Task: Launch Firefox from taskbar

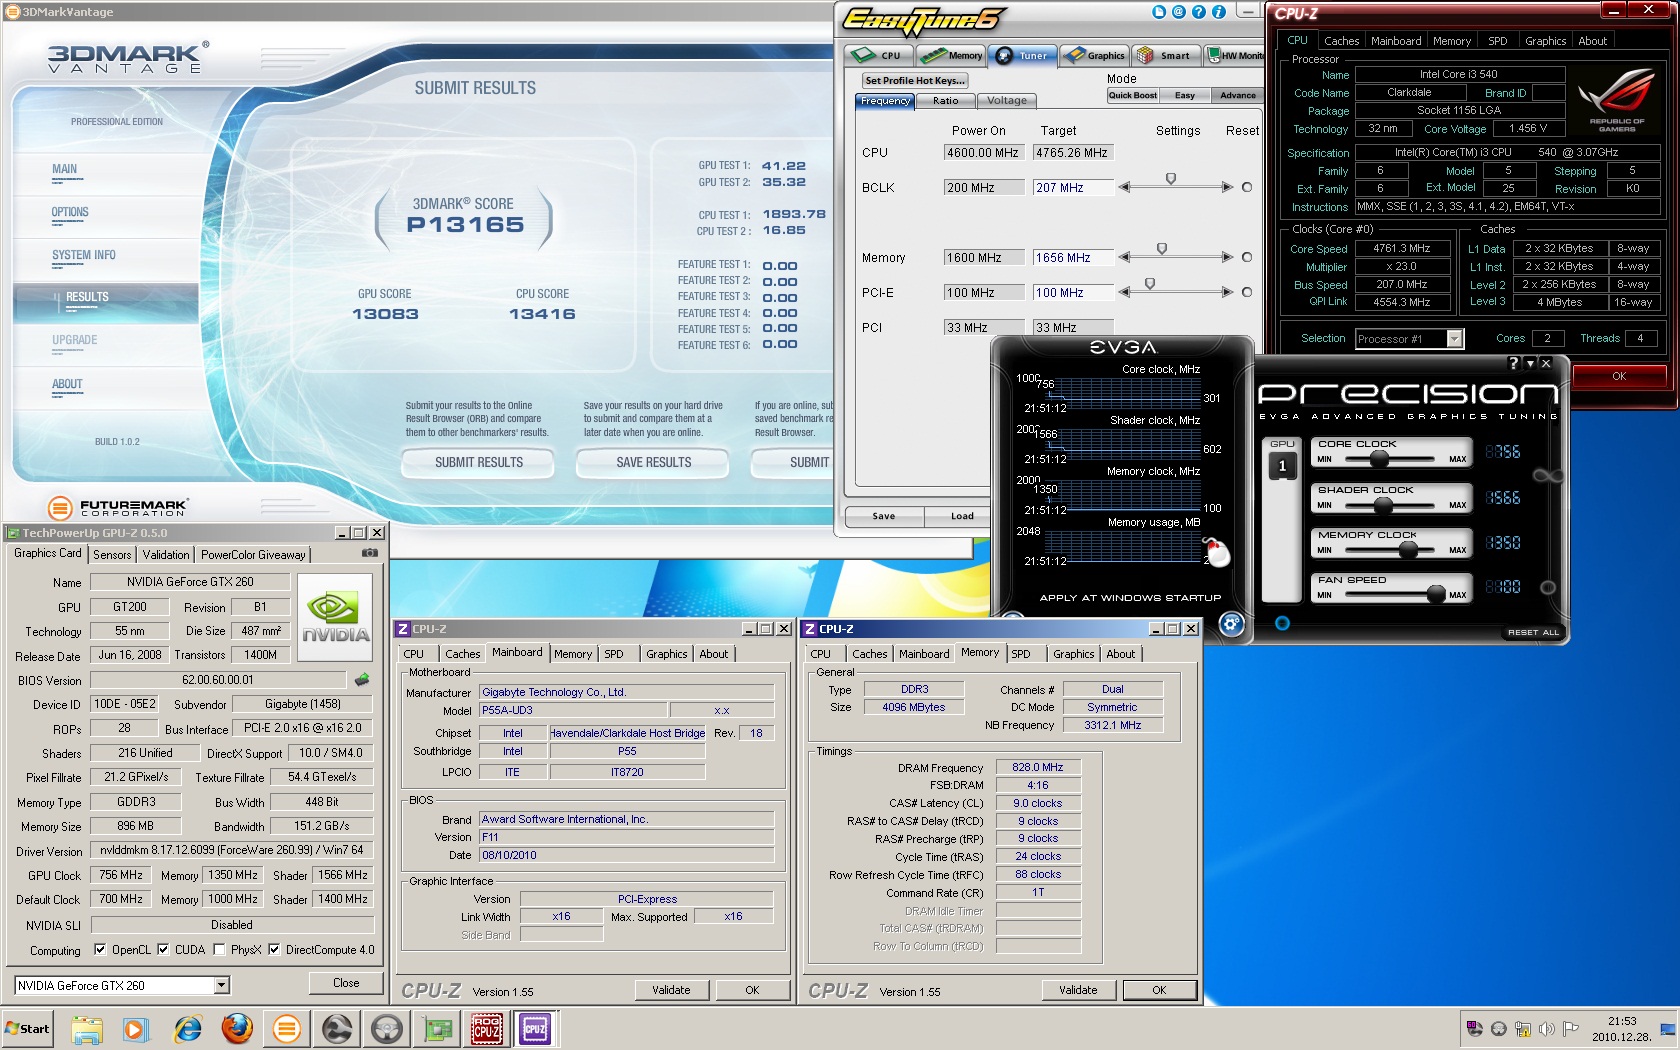Action: pyautogui.click(x=237, y=1028)
